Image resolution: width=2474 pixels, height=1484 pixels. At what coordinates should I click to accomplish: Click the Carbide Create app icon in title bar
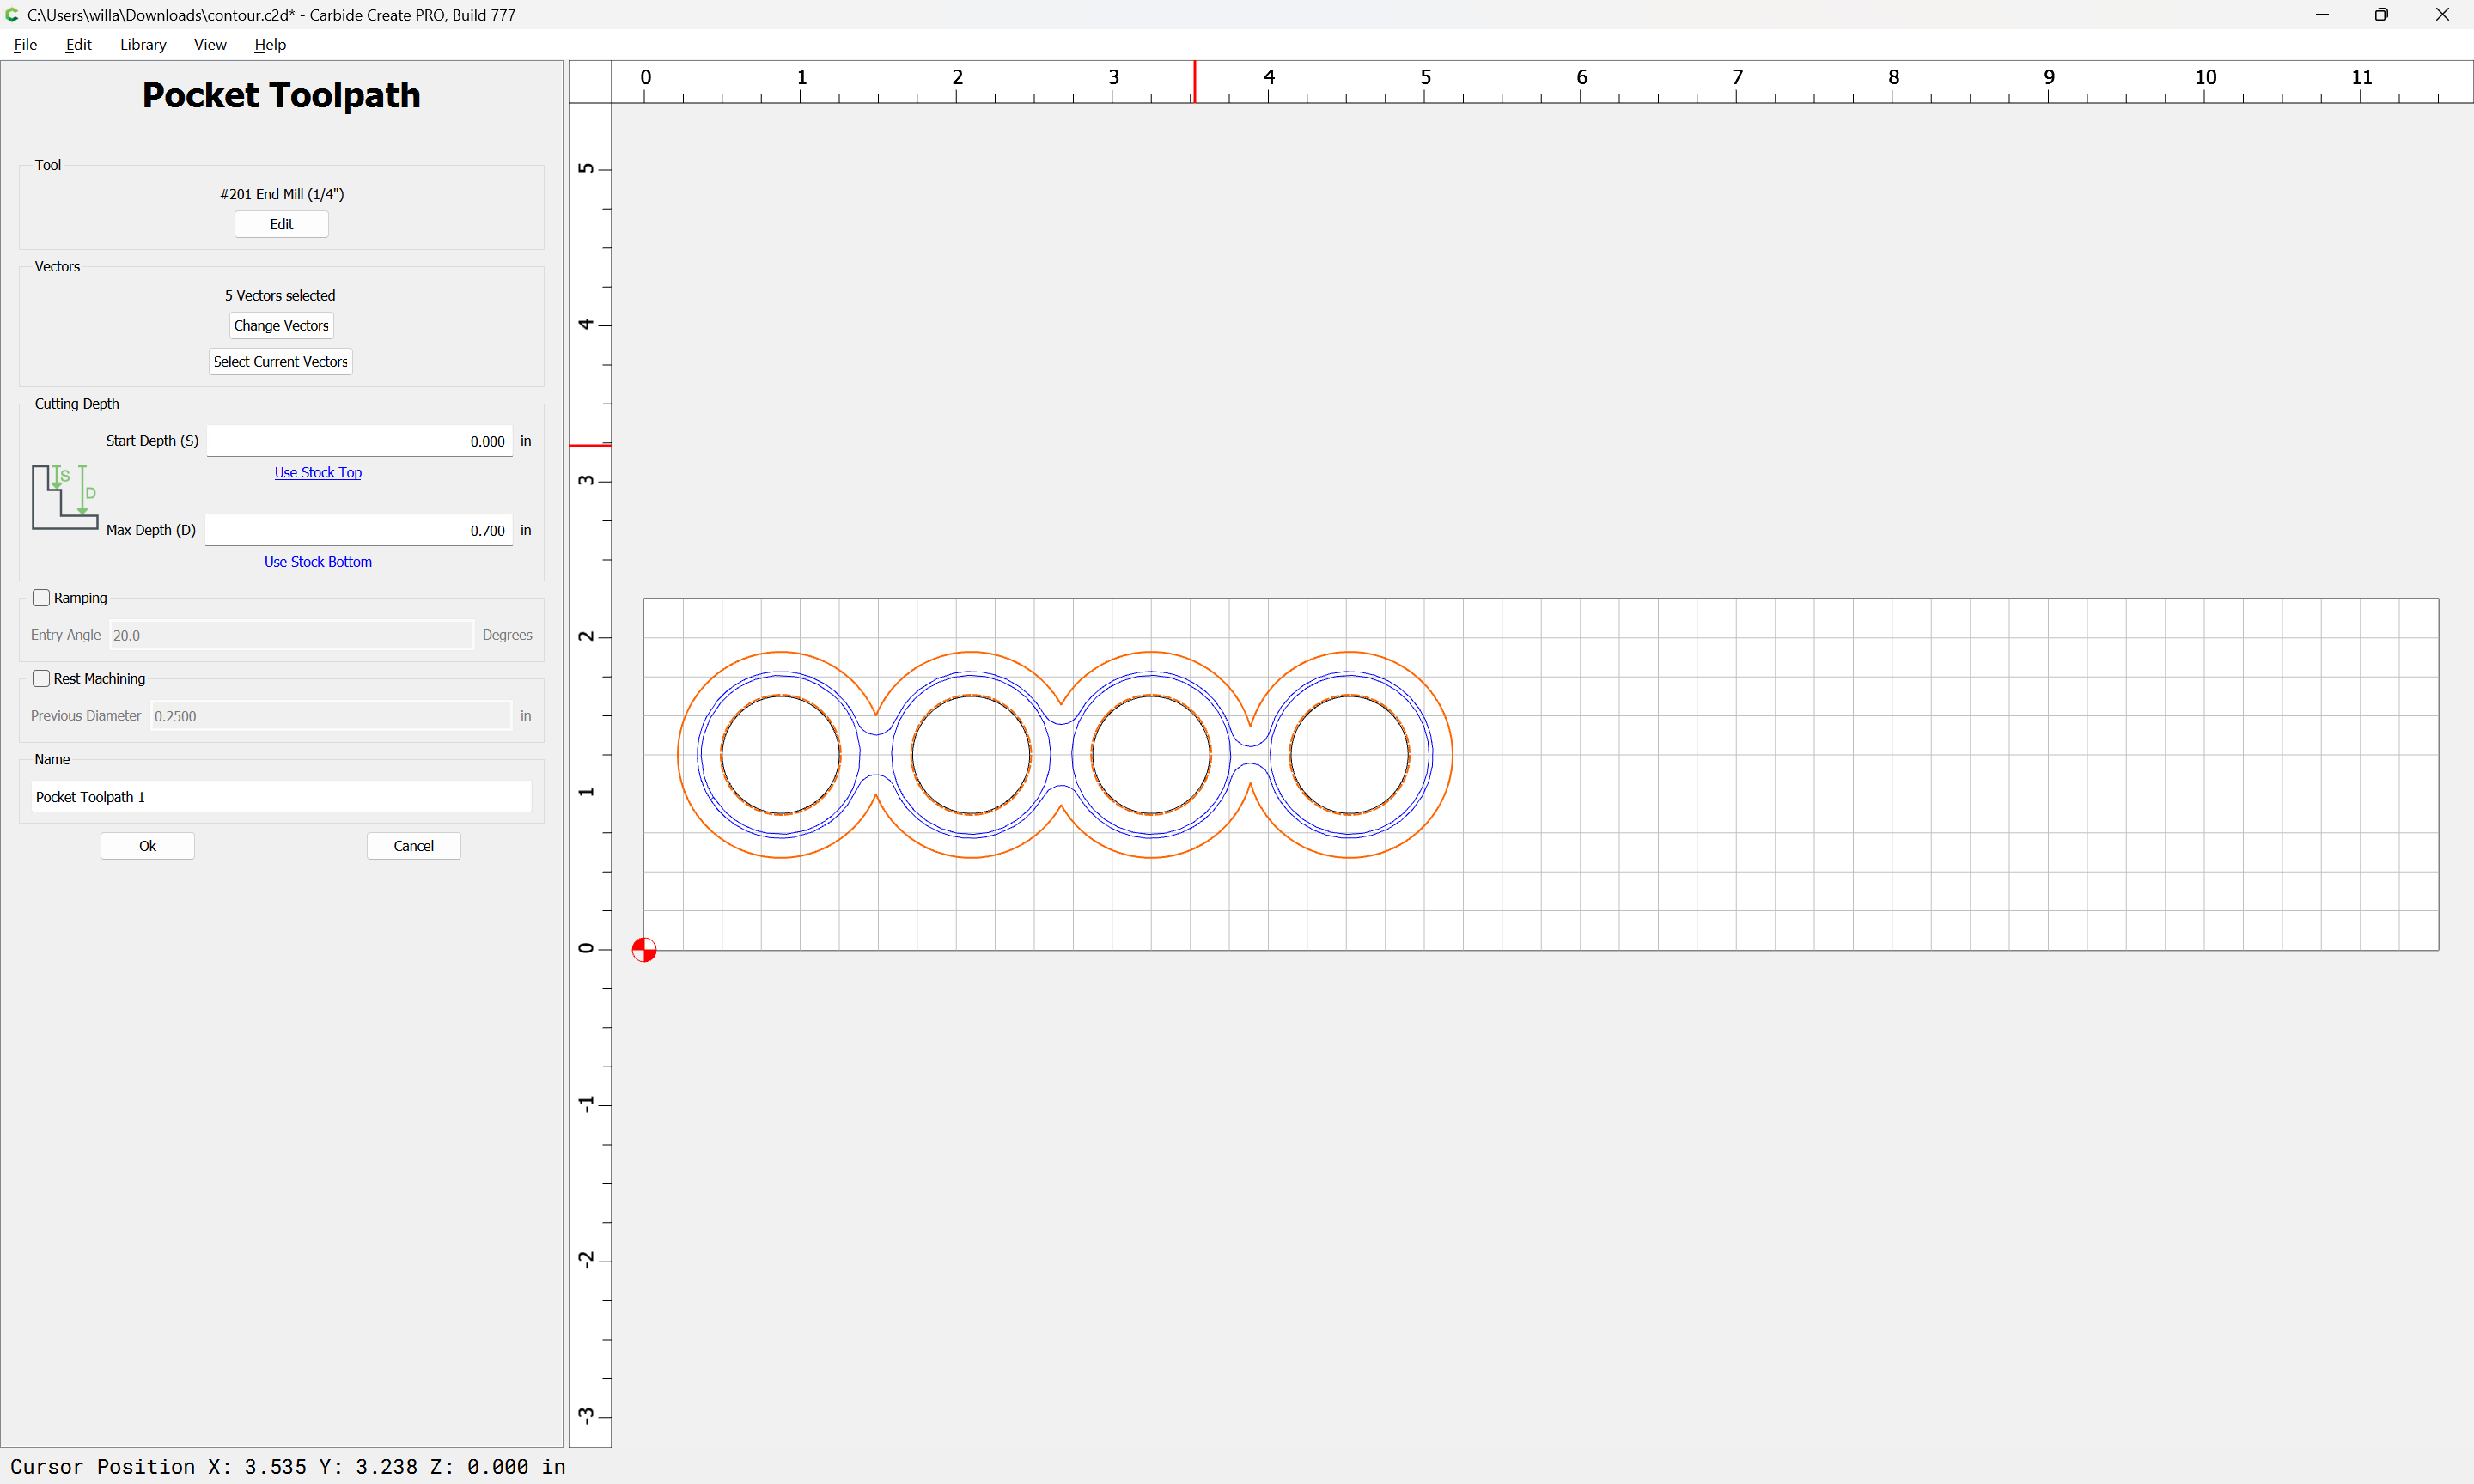point(12,15)
